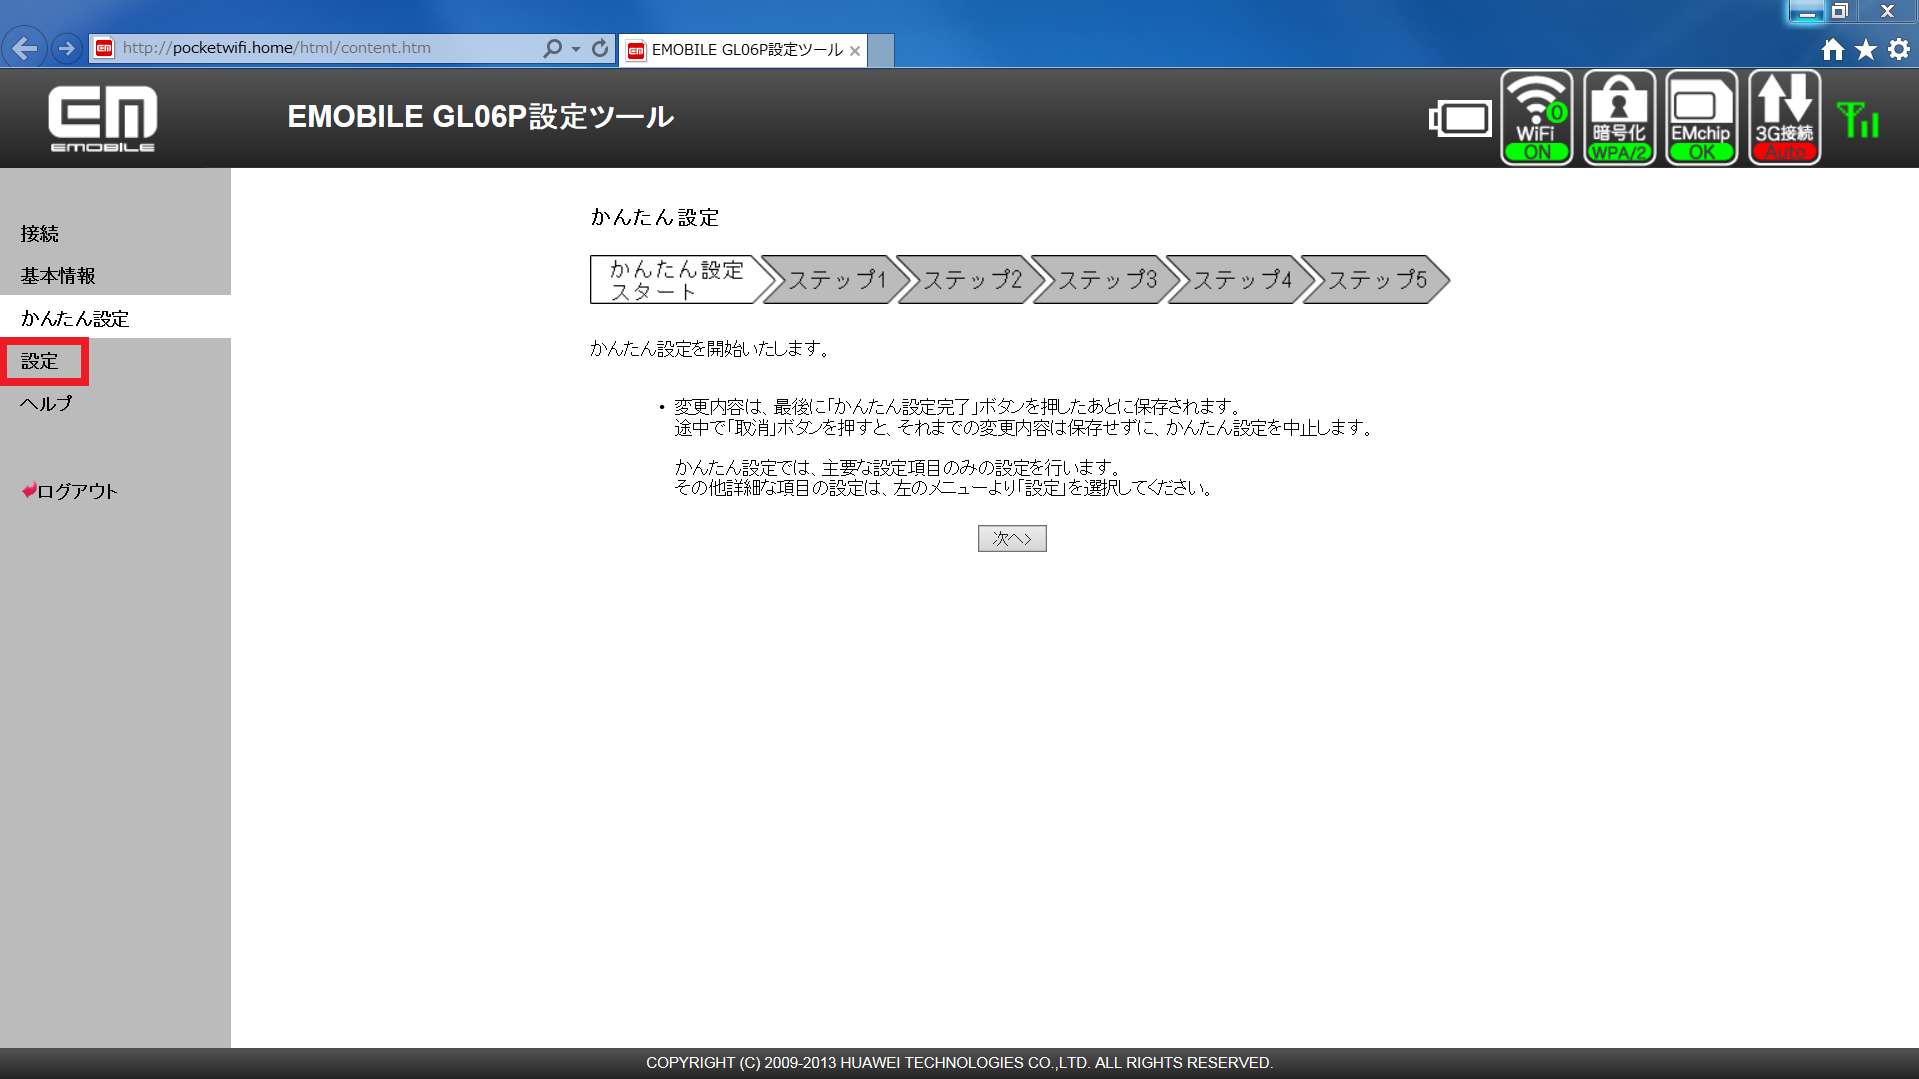Screen dimensions: 1919x1079
Task: Click the ログアウト link
Action: pos(75,490)
